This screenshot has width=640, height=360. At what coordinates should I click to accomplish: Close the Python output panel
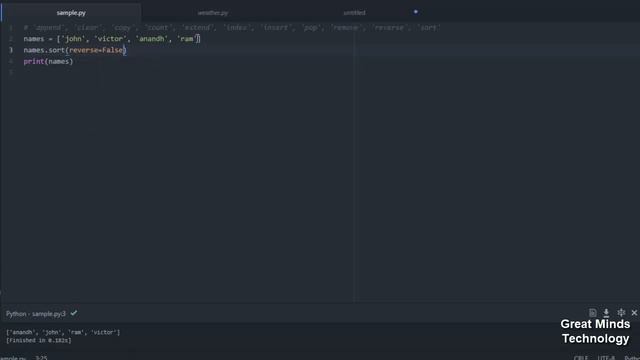[x=634, y=313]
